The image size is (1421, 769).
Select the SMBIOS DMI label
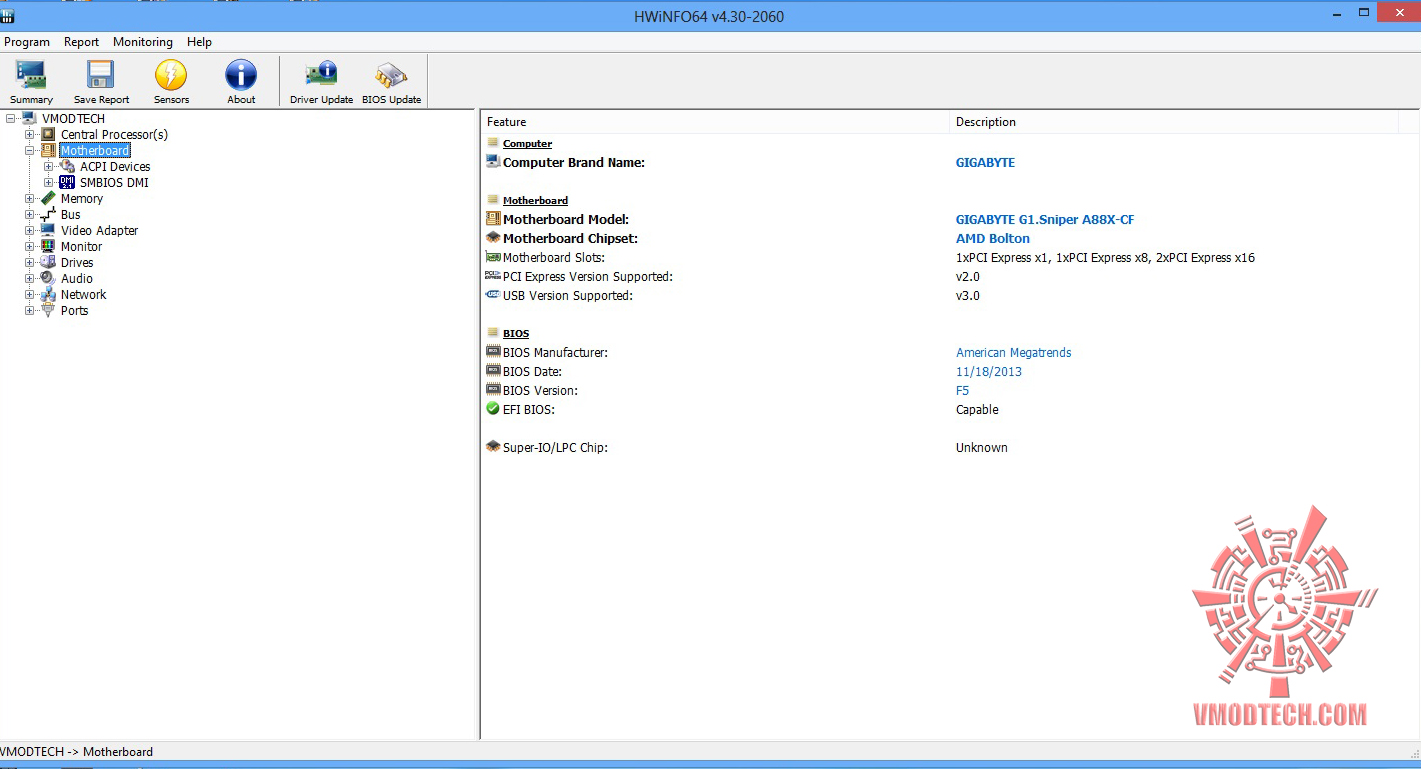tap(114, 183)
